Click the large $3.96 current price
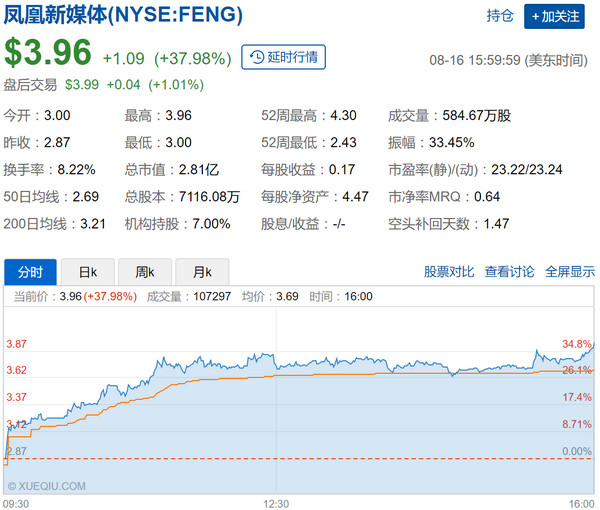 point(48,54)
